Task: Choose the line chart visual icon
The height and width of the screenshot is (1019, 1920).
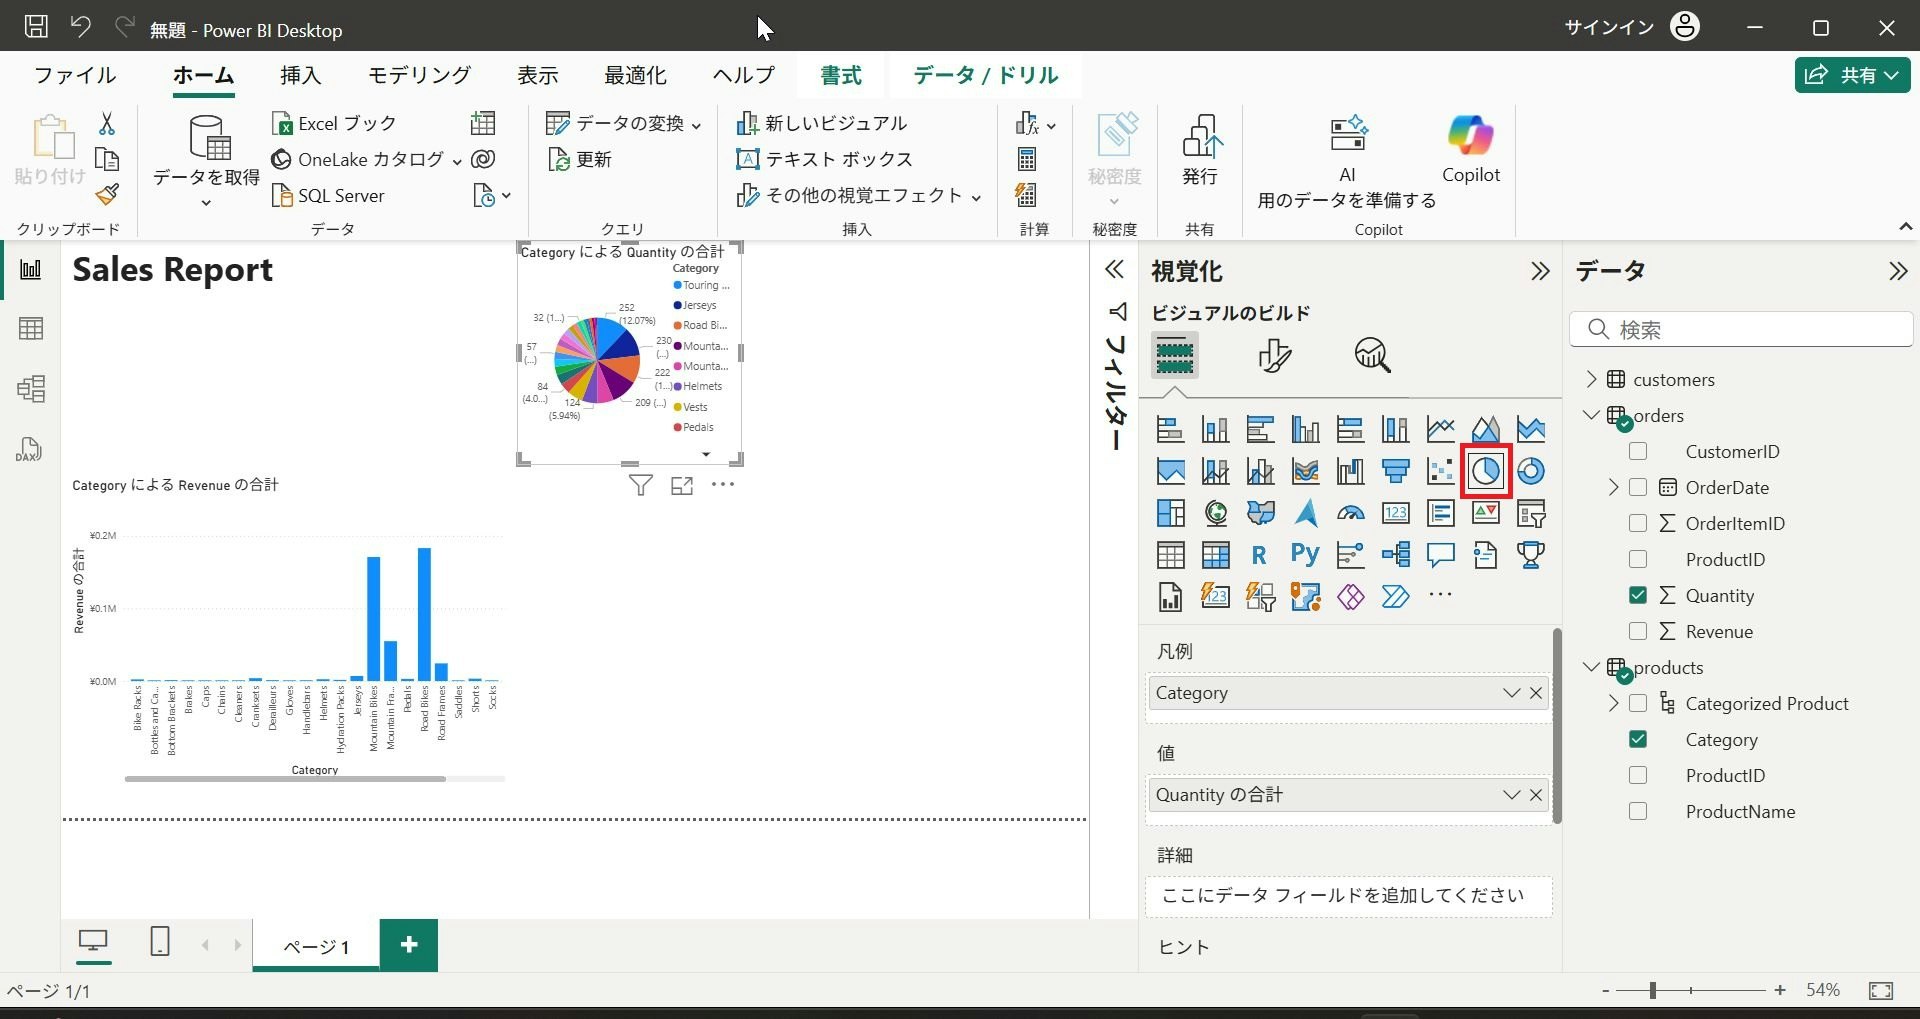Action: tap(1441, 429)
